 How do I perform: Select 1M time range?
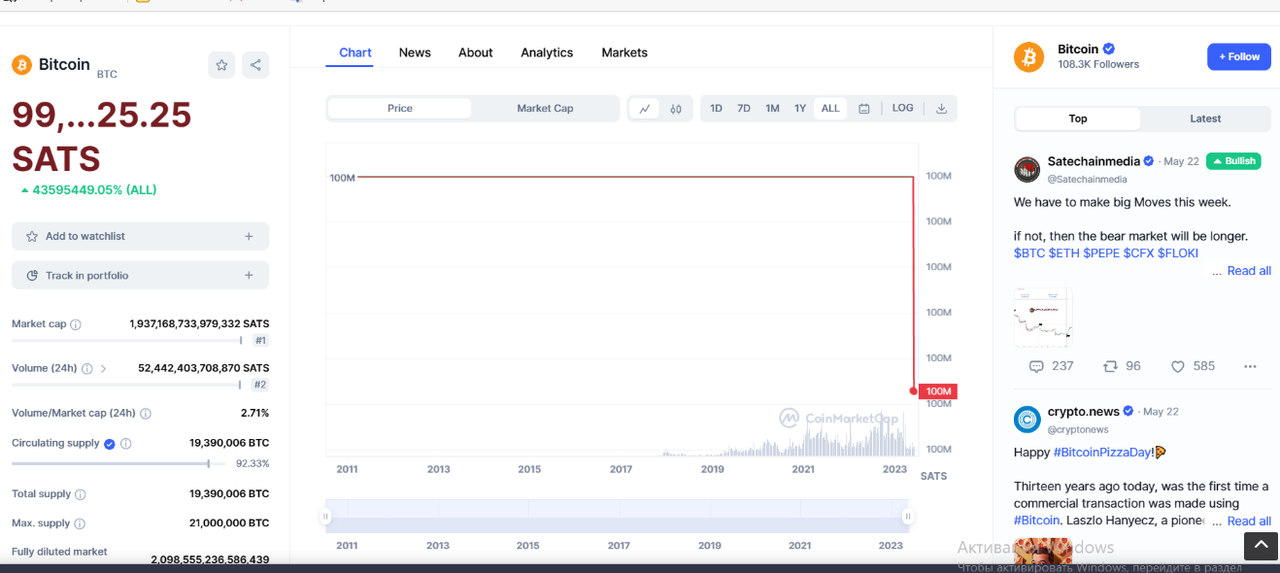[772, 108]
